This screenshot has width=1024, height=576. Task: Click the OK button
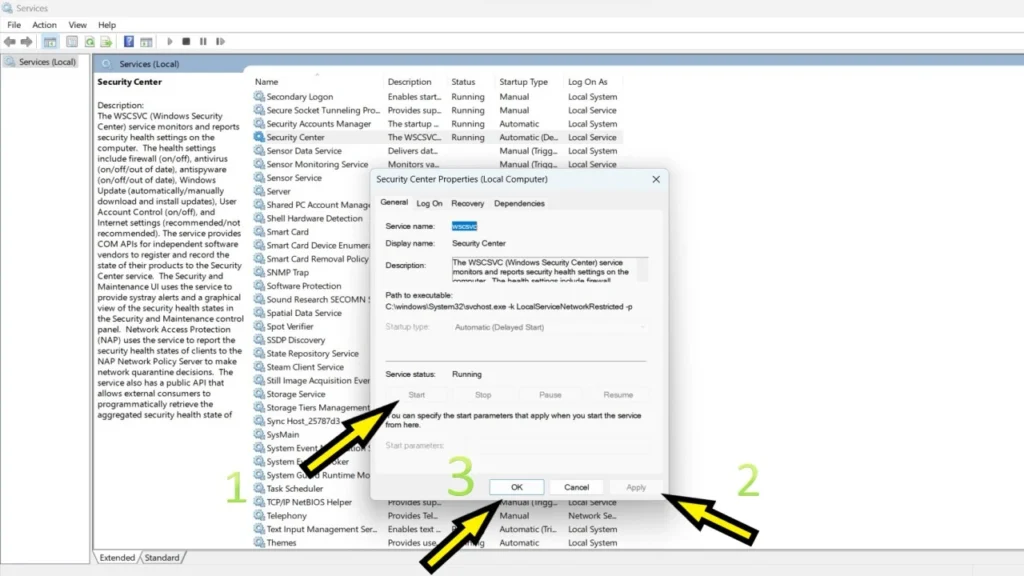pos(517,487)
